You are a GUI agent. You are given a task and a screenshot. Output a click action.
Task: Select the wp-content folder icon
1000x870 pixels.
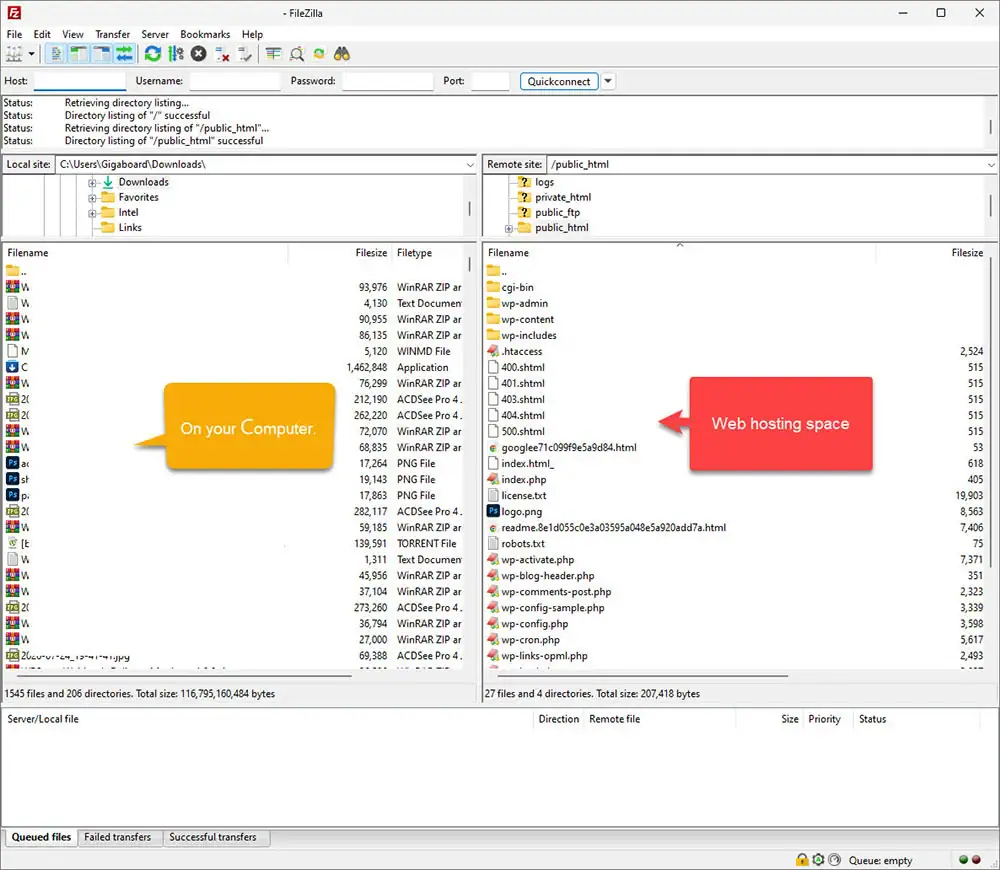(x=493, y=319)
